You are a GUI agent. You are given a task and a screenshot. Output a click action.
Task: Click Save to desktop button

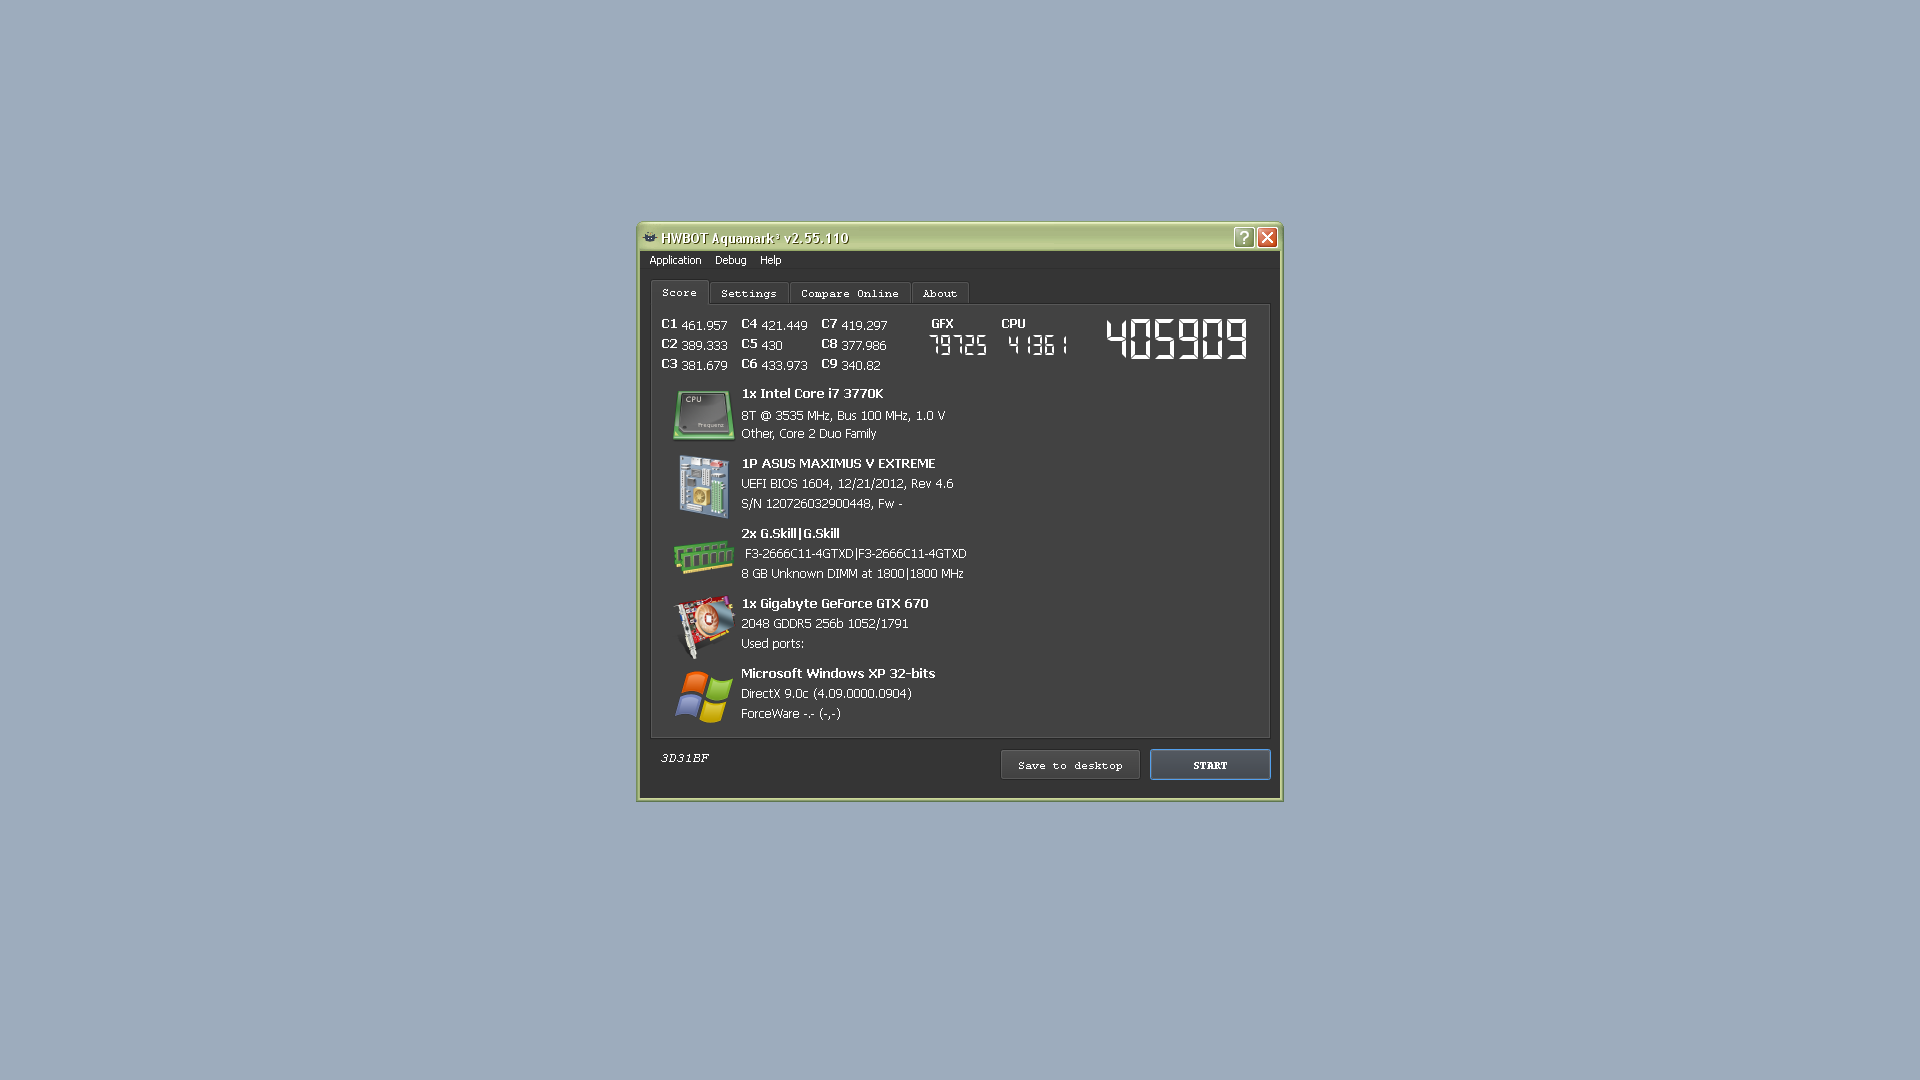1070,765
